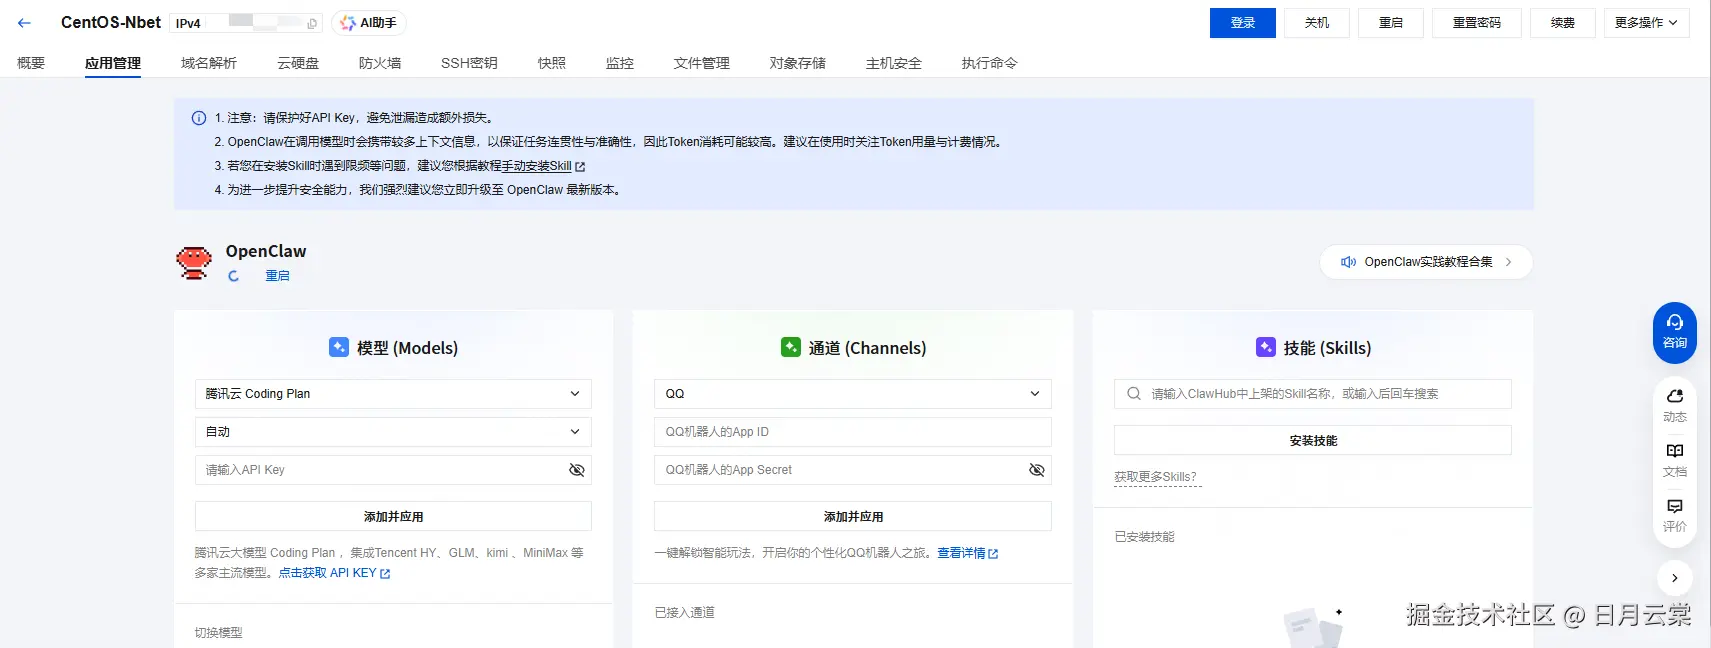Open the 腾讯云 Coding Plan dropdown
Screen dimensions: 1711x648
(x=393, y=394)
